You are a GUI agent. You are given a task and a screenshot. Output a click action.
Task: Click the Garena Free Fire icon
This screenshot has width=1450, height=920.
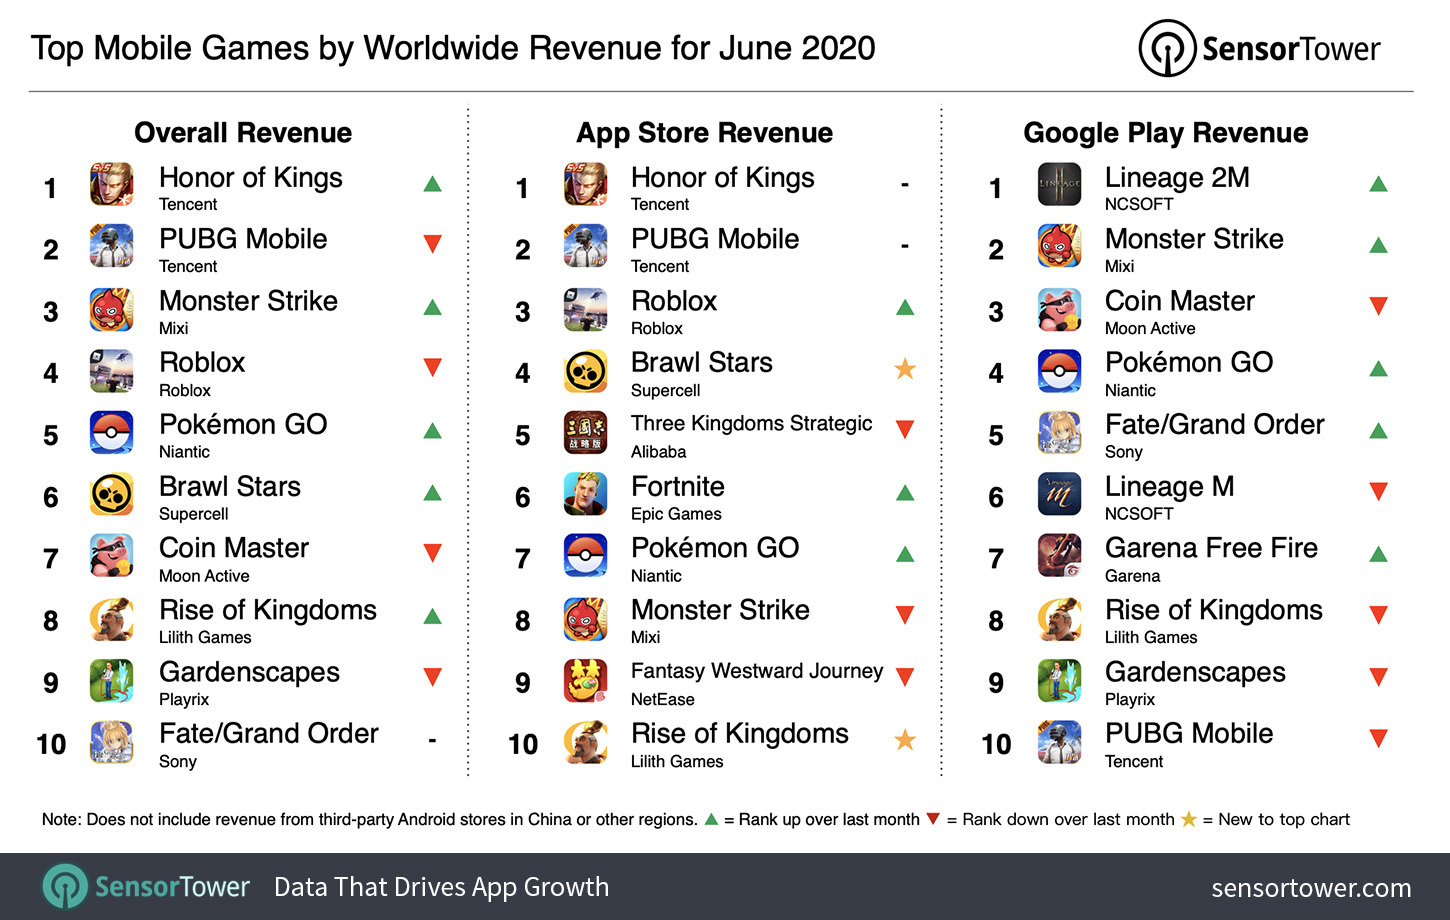(1059, 557)
